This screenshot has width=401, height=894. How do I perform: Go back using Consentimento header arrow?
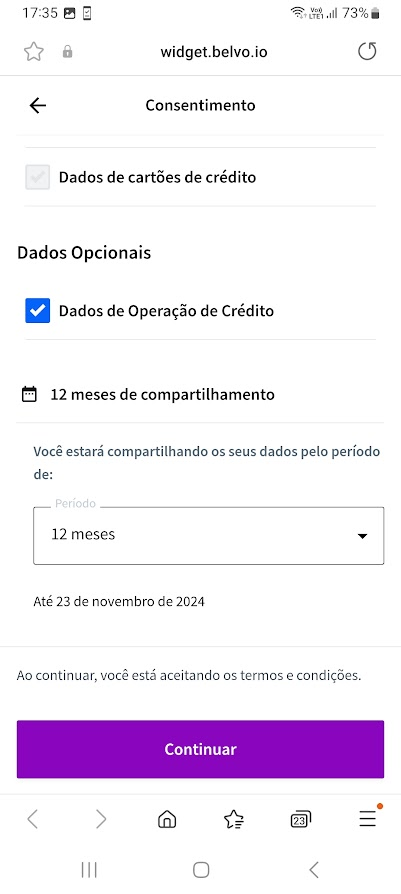(38, 105)
